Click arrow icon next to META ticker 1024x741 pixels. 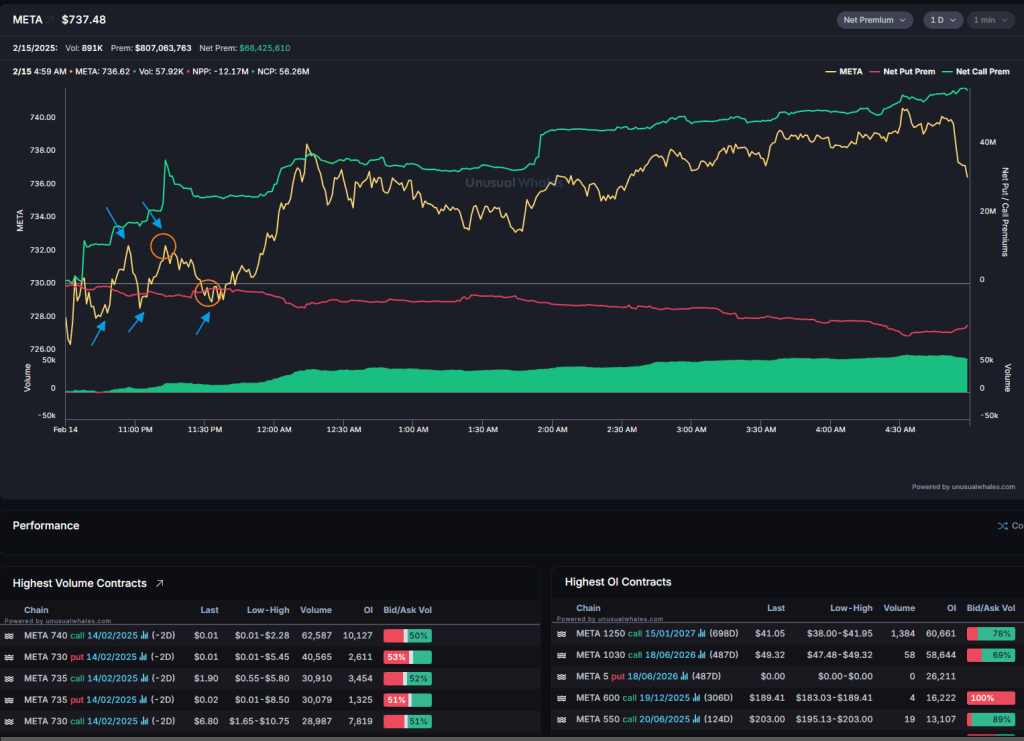point(49,20)
